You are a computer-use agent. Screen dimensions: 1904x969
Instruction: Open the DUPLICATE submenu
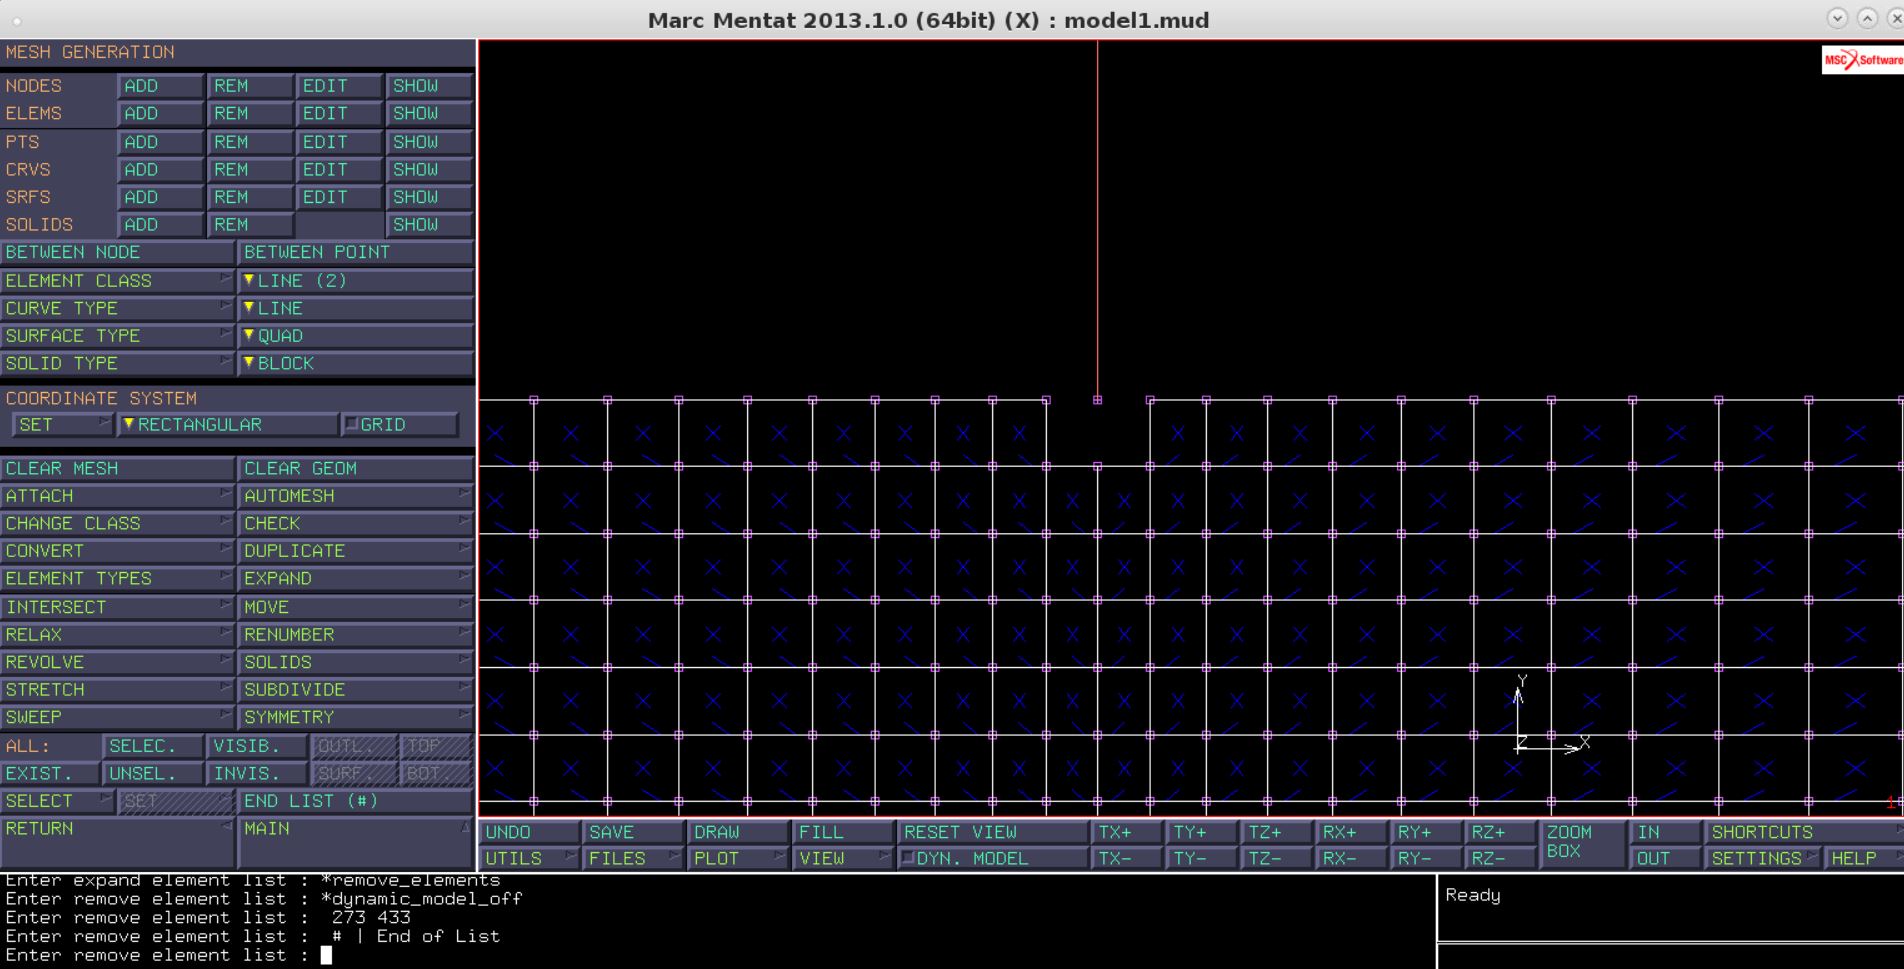click(x=355, y=551)
